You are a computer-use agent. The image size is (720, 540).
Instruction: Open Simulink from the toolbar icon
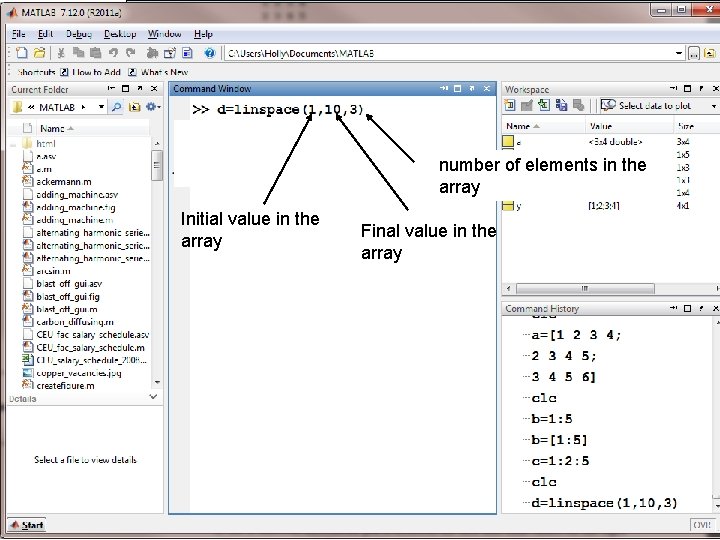pyautogui.click(x=152, y=53)
